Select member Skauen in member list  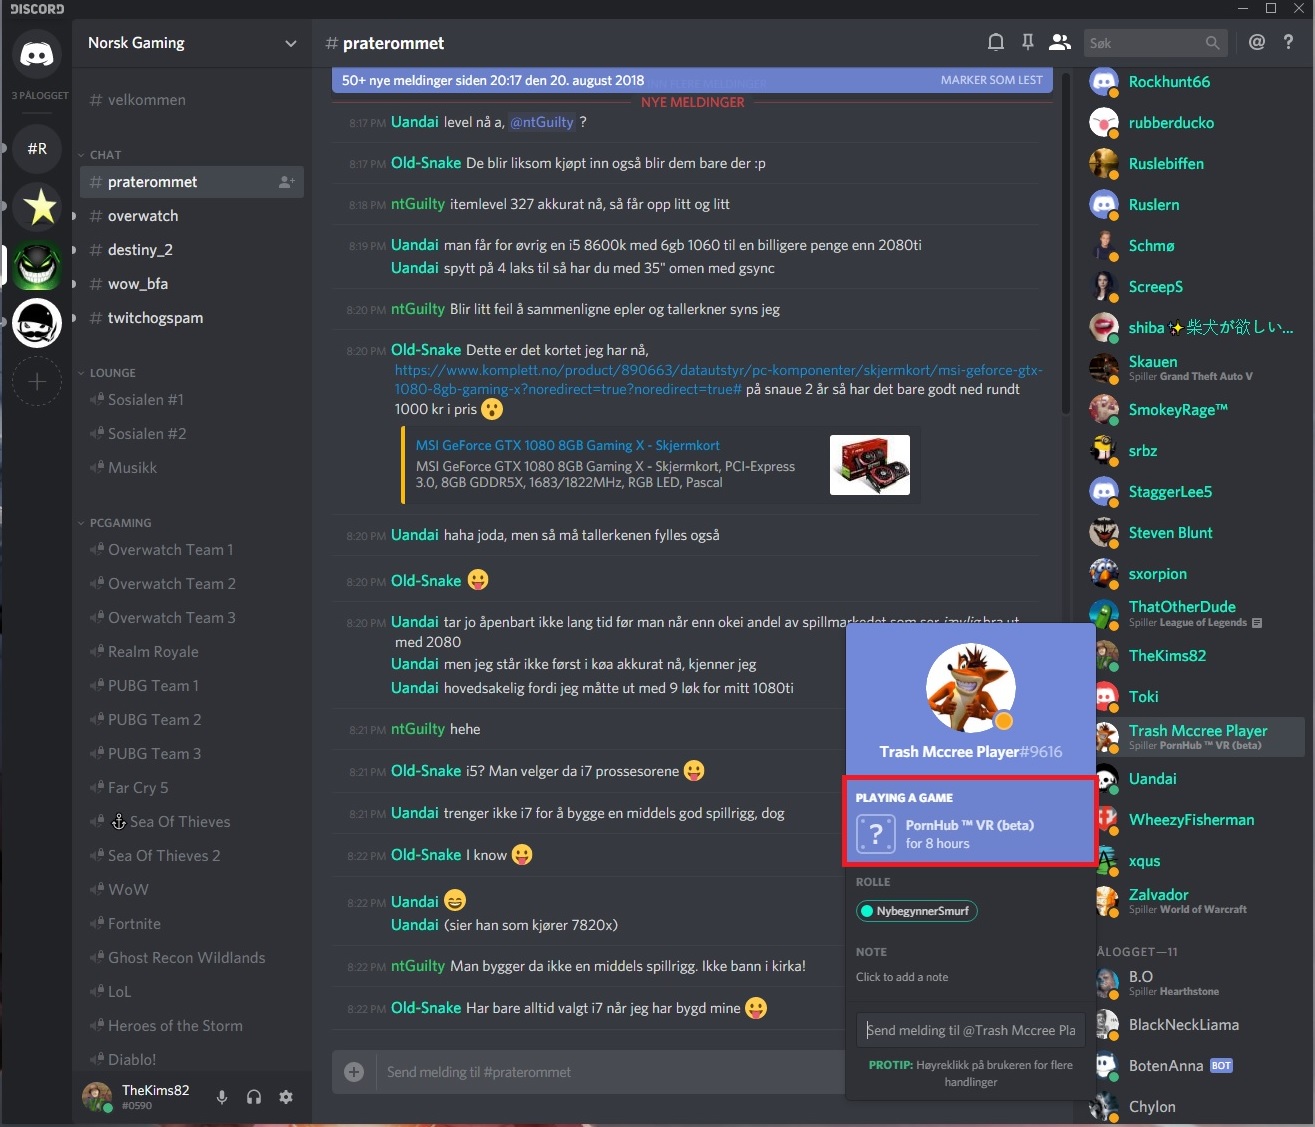[x=1195, y=368]
